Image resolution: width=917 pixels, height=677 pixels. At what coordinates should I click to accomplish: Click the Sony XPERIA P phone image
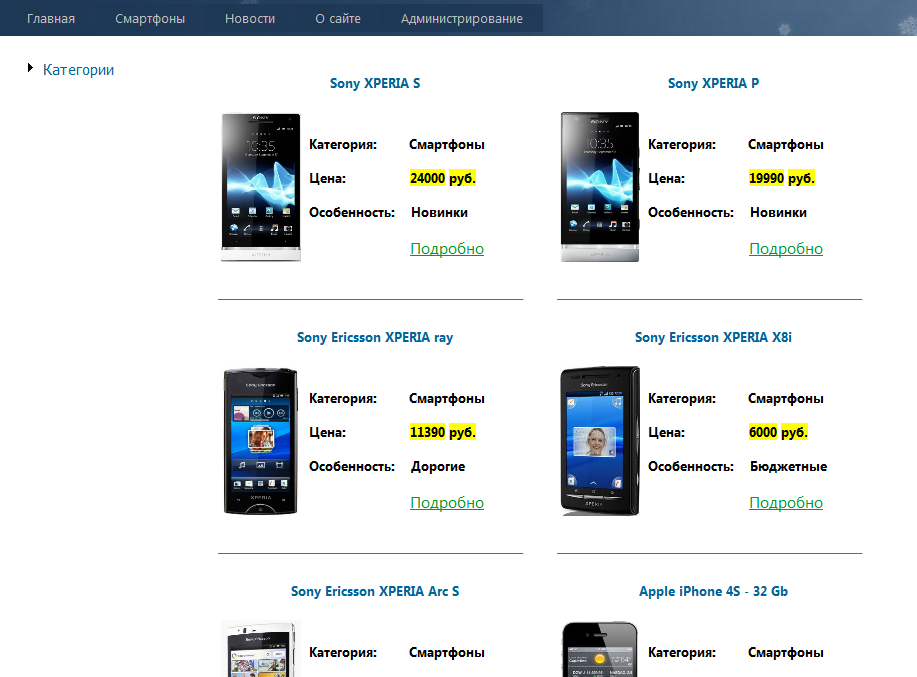point(600,187)
